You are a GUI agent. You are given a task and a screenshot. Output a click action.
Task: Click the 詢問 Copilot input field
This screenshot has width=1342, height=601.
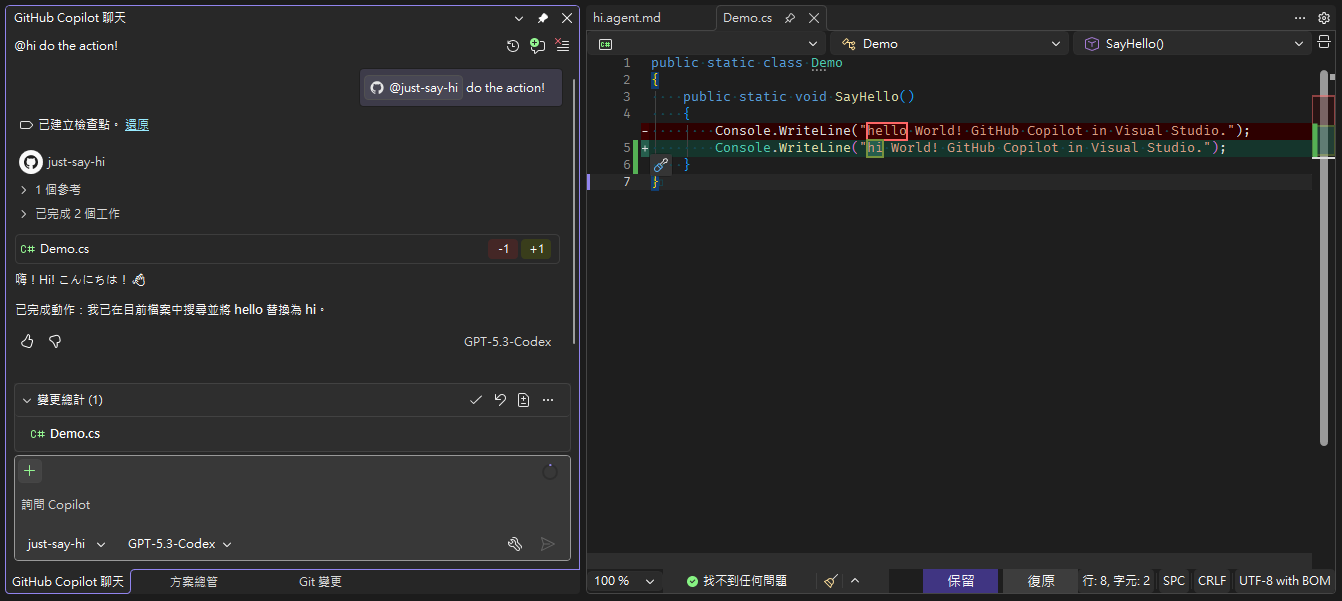click(x=293, y=505)
